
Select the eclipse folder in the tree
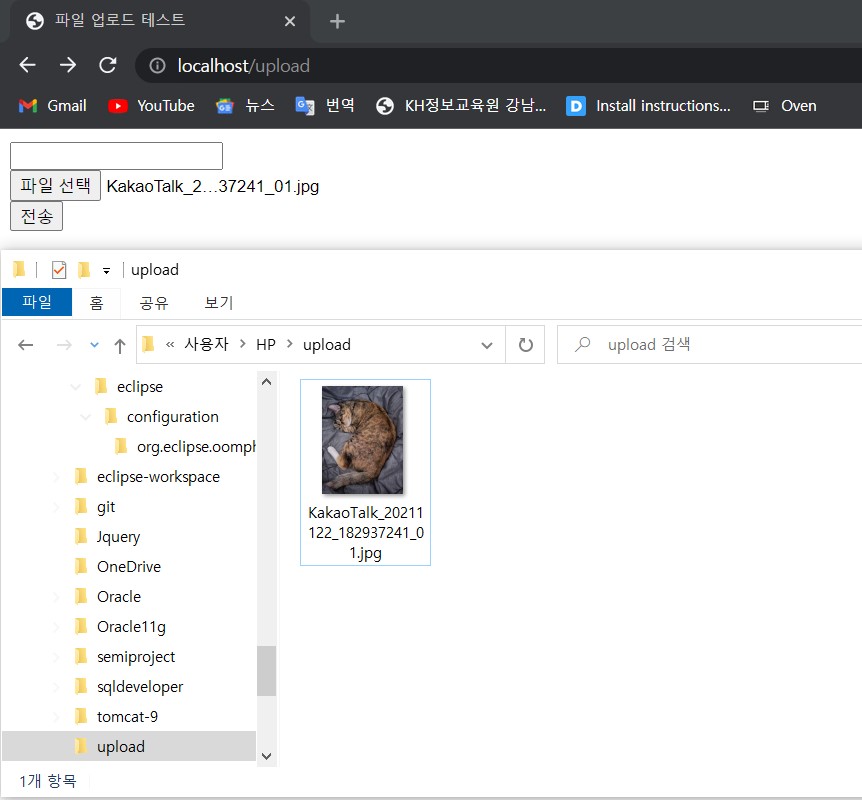coord(140,387)
